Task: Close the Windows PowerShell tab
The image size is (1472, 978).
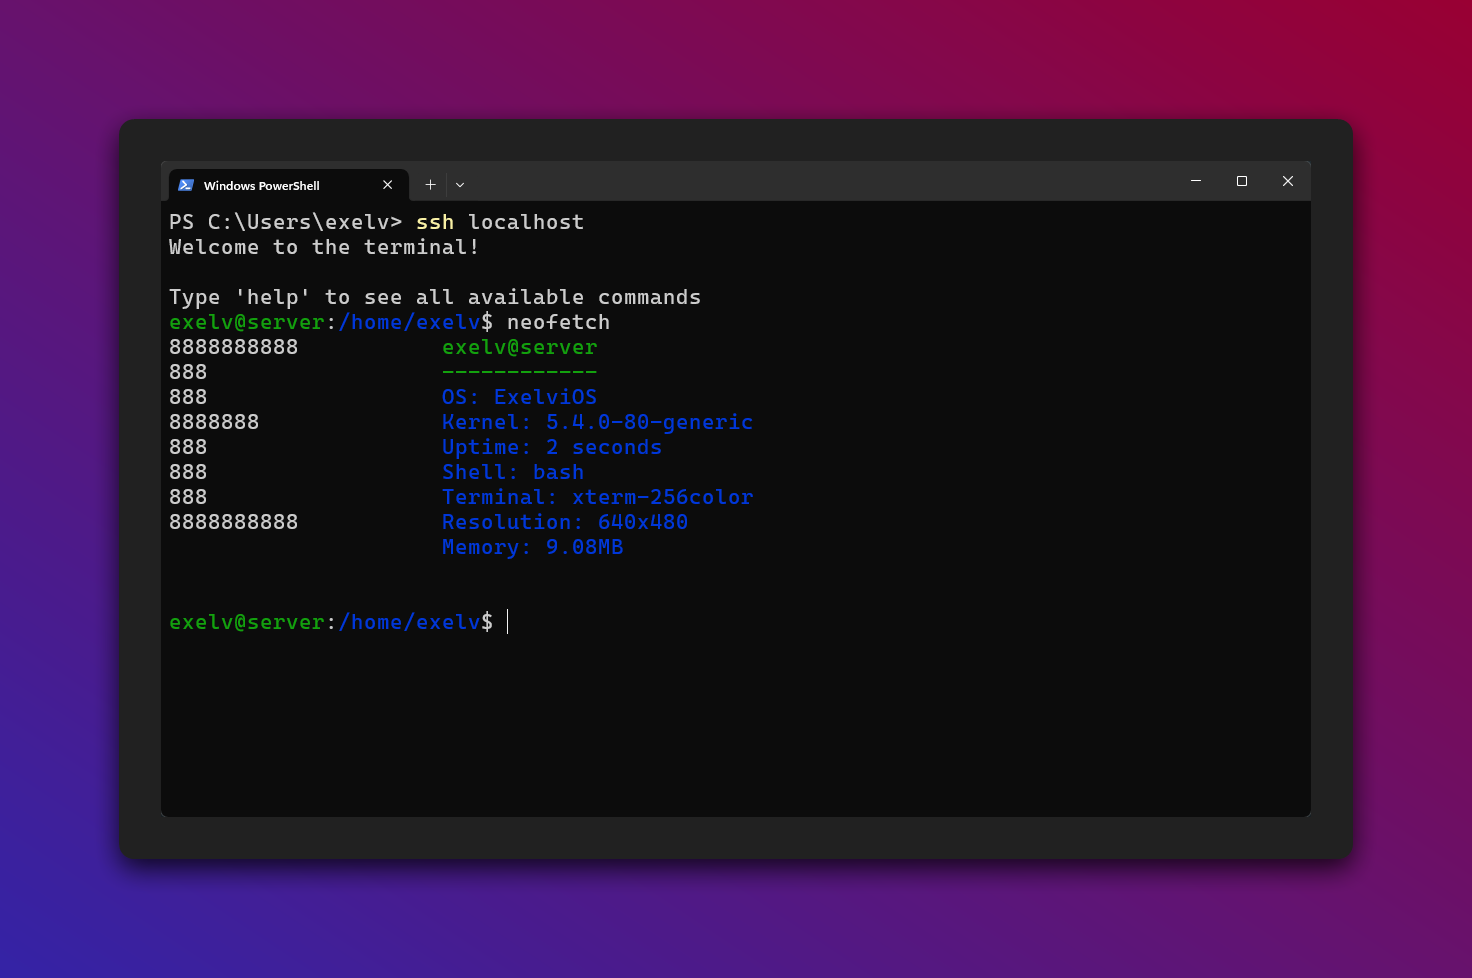Action: pos(388,185)
